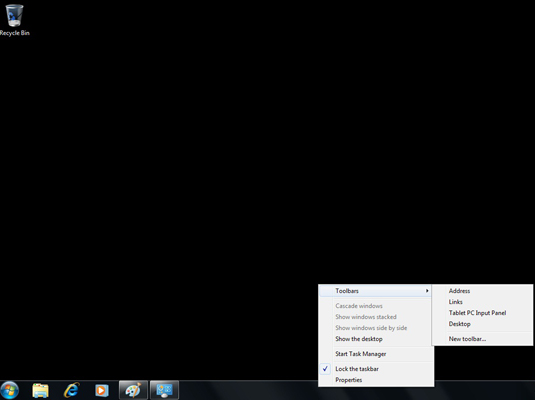Click the greyed Cascade windows entry

click(376, 306)
